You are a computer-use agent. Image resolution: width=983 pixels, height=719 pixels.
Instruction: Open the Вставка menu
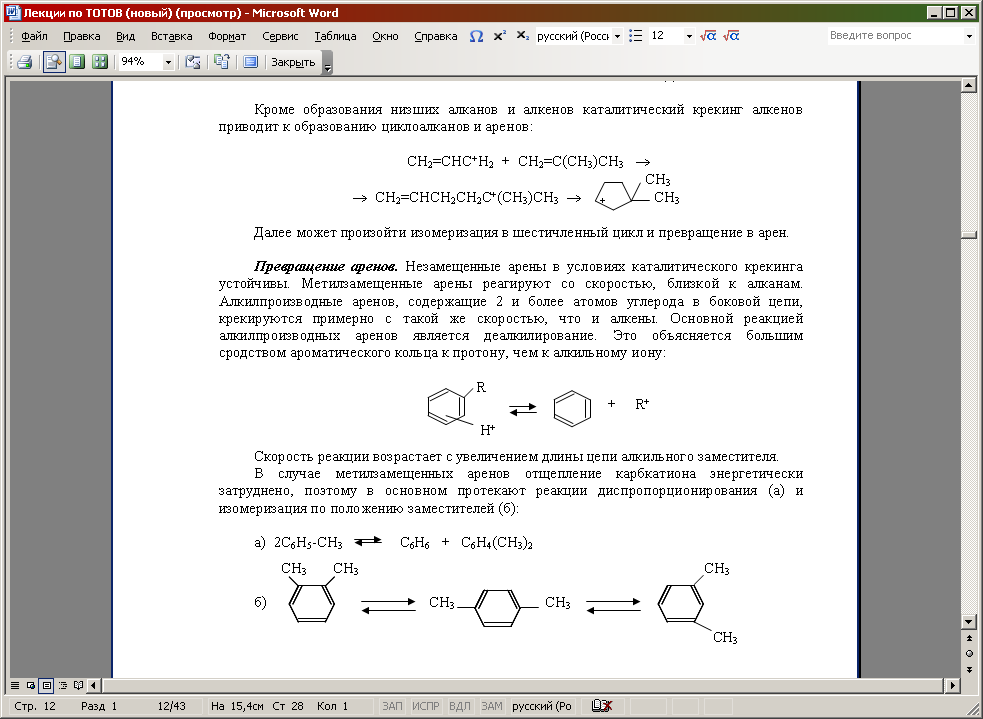(x=171, y=36)
